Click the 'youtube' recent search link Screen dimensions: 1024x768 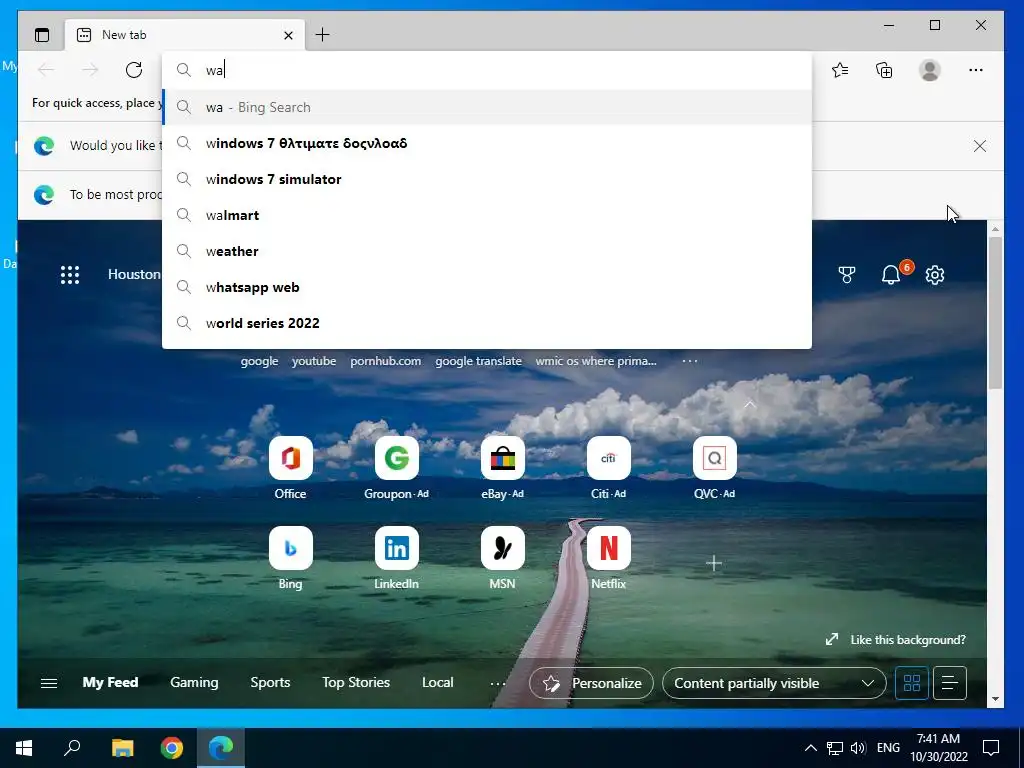[x=314, y=361]
